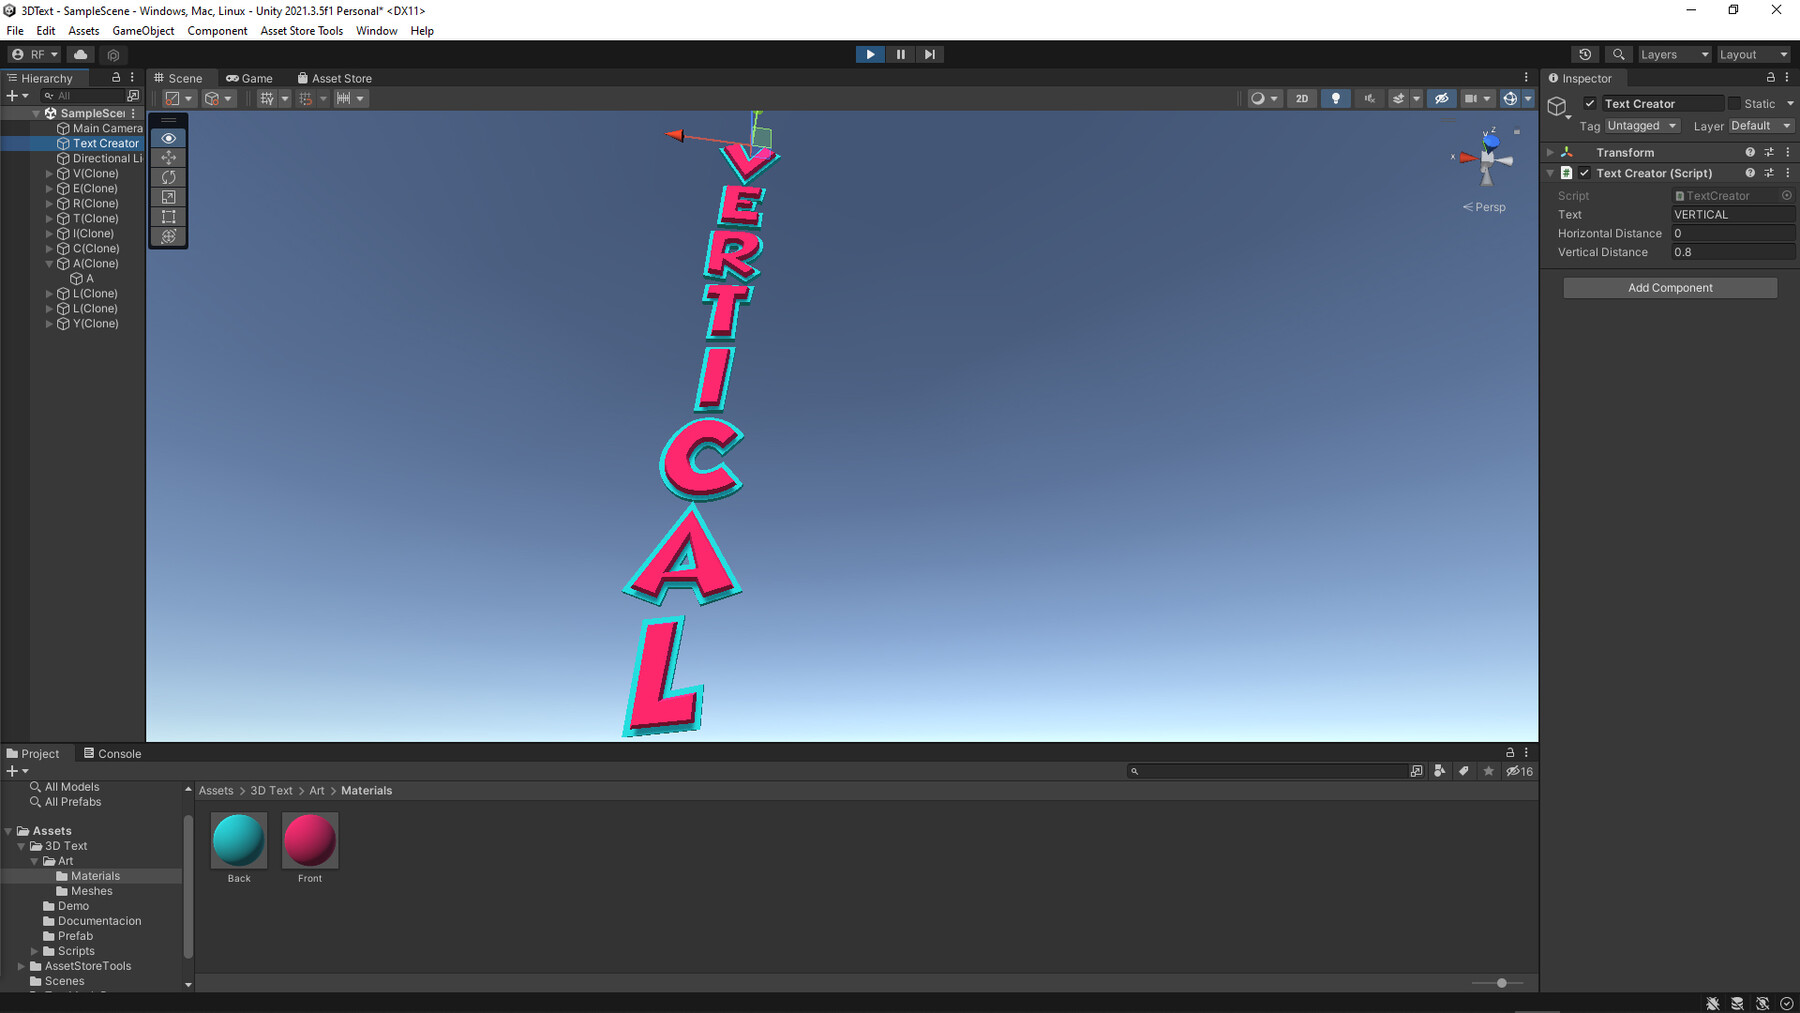Save the project search as favorite star
The height and width of the screenshot is (1013, 1800).
tap(1489, 771)
